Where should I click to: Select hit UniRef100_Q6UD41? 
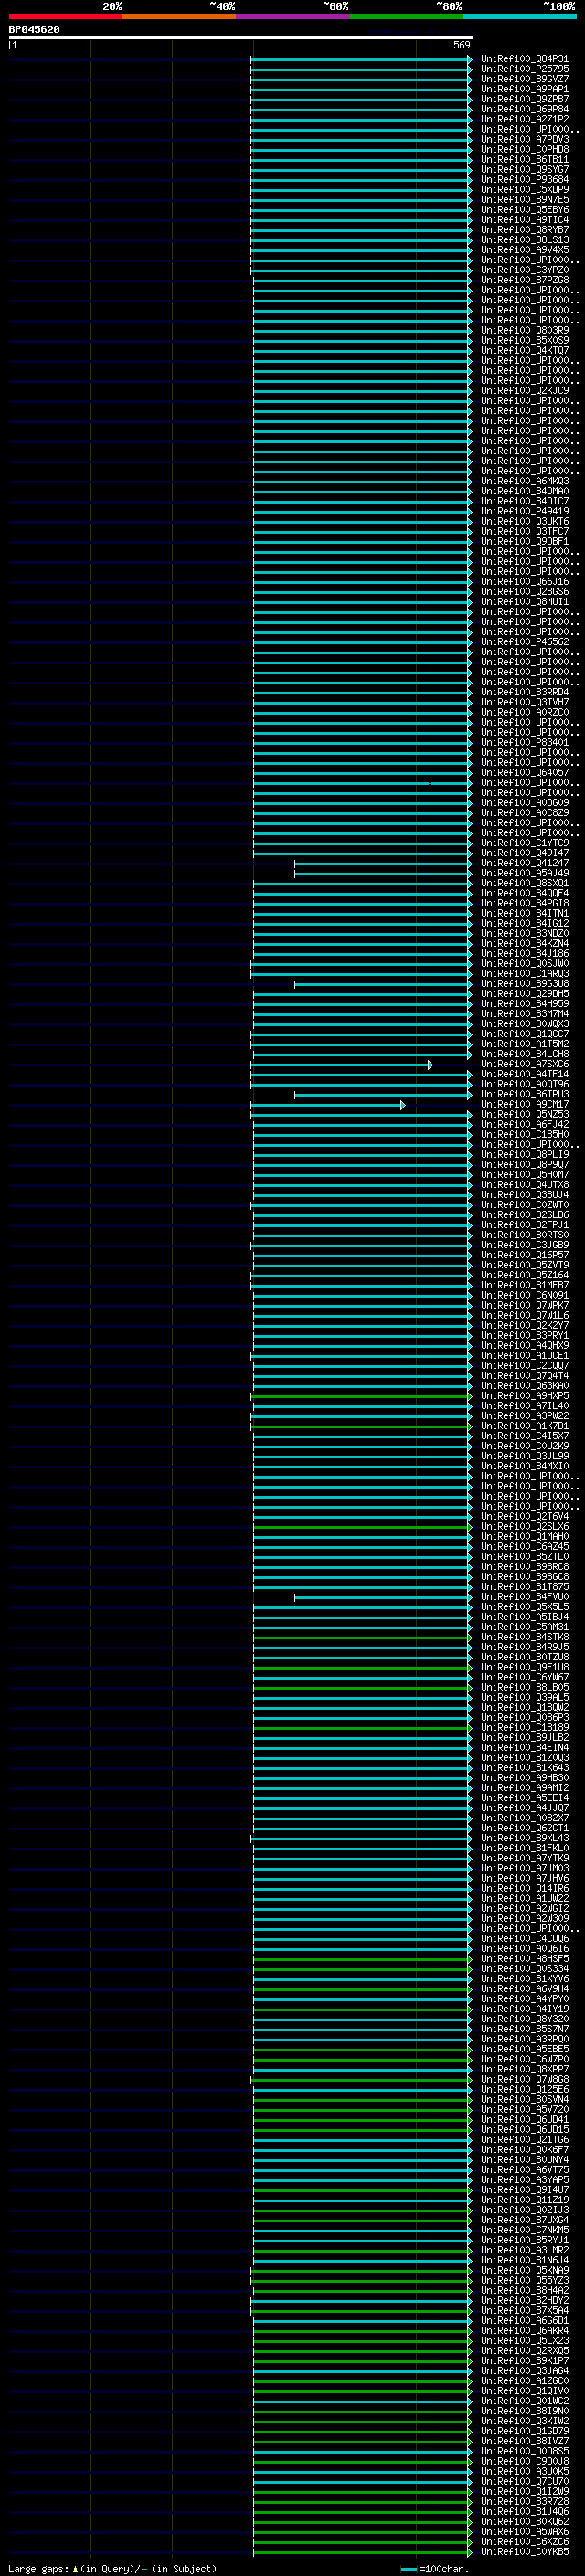point(524,2119)
